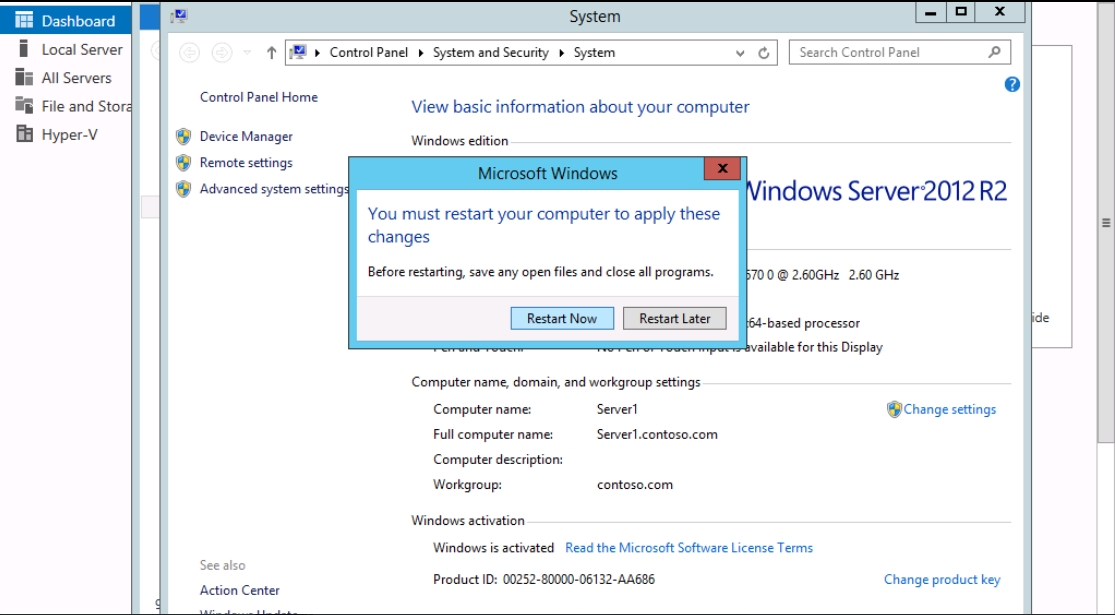Click the Server1 computer name value
Image resolution: width=1115 pixels, height=615 pixels.
pos(617,410)
